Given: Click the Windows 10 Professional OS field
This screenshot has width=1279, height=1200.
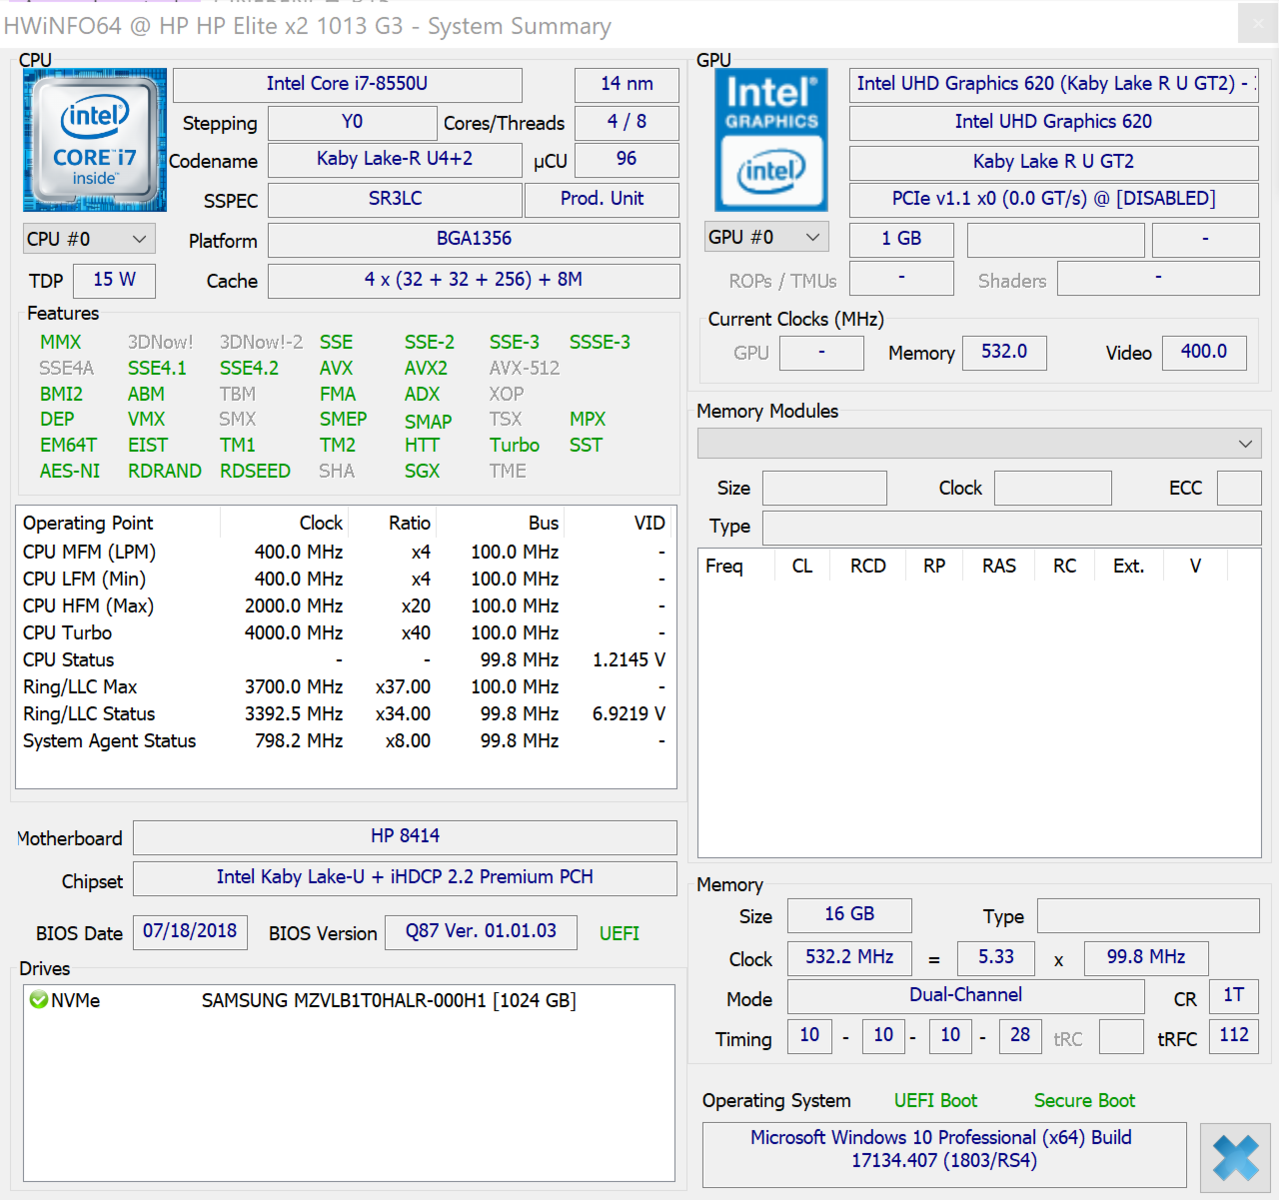Looking at the screenshot, I should click(943, 1149).
